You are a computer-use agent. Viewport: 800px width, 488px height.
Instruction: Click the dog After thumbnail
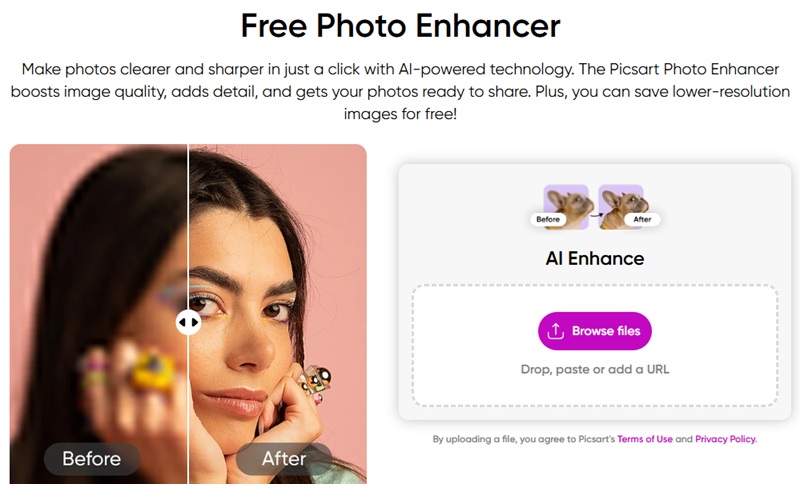click(x=621, y=206)
